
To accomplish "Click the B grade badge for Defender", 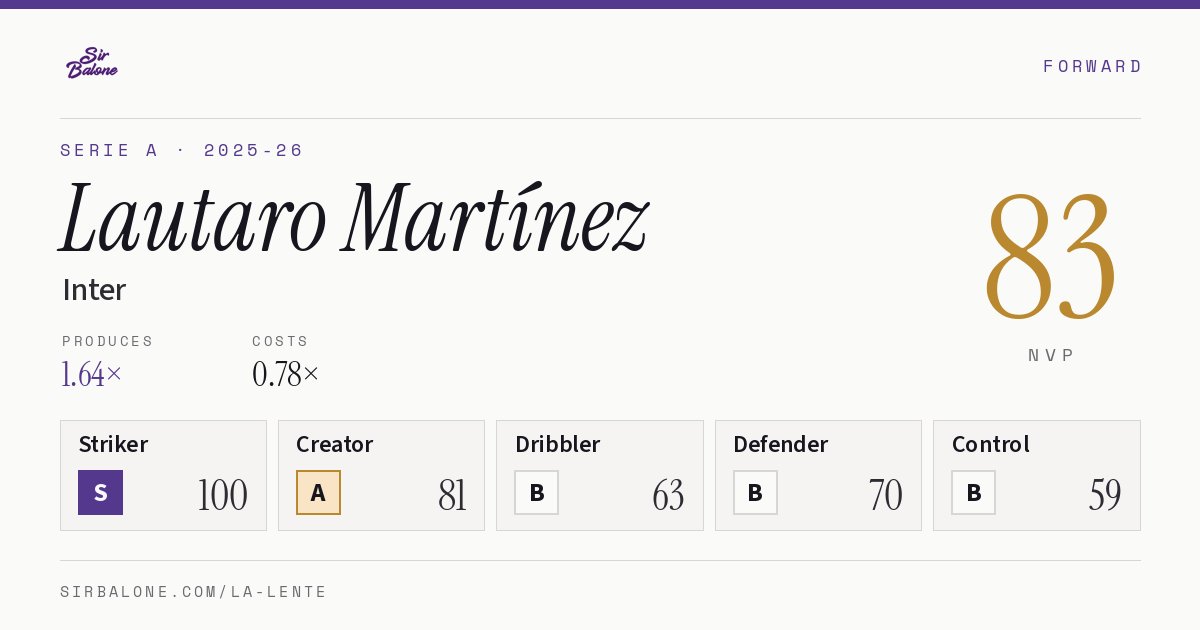I will [755, 492].
